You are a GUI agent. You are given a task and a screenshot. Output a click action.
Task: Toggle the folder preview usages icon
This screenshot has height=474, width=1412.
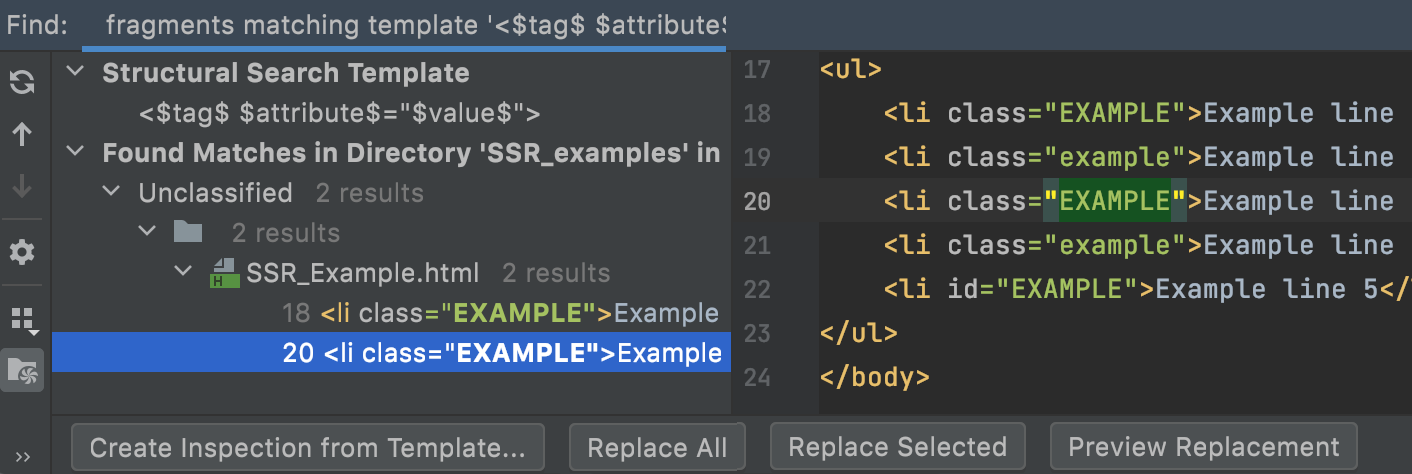point(21,370)
